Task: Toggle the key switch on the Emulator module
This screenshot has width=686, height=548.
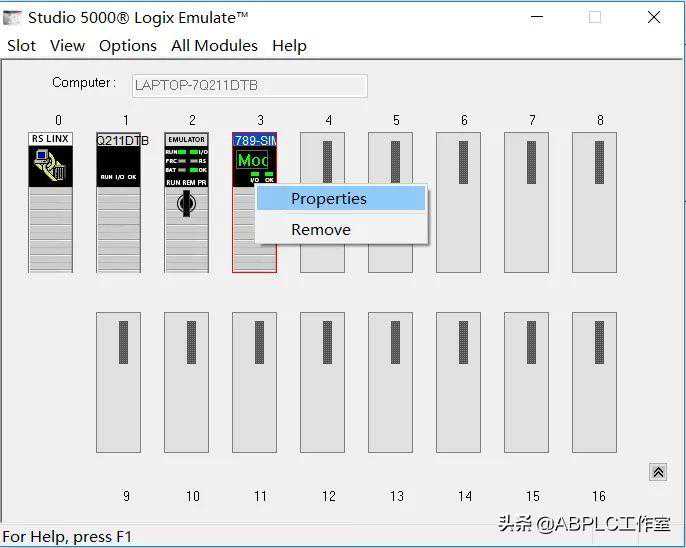Action: pos(186,204)
